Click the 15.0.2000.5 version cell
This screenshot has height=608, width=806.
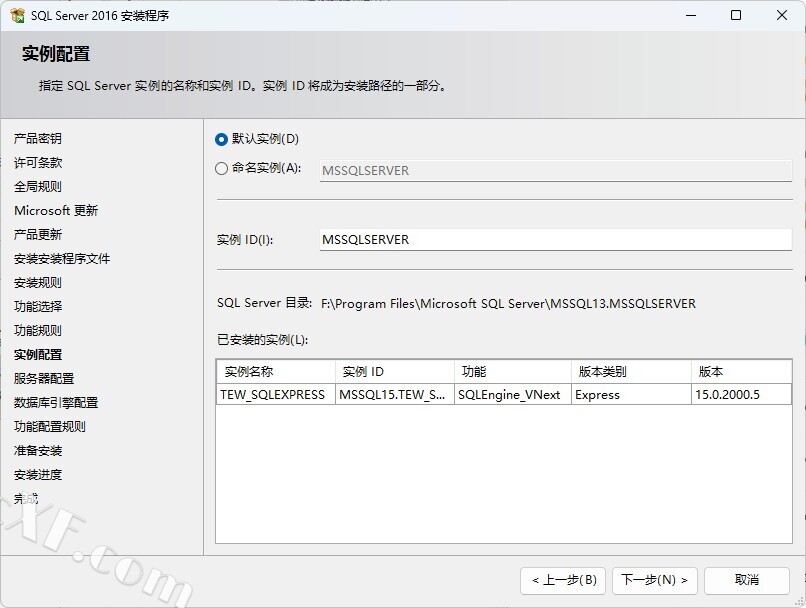coord(741,395)
